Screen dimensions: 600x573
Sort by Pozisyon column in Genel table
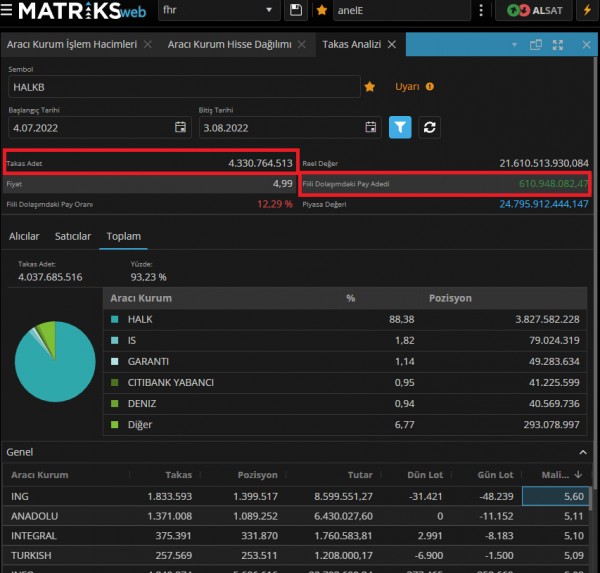click(x=258, y=475)
